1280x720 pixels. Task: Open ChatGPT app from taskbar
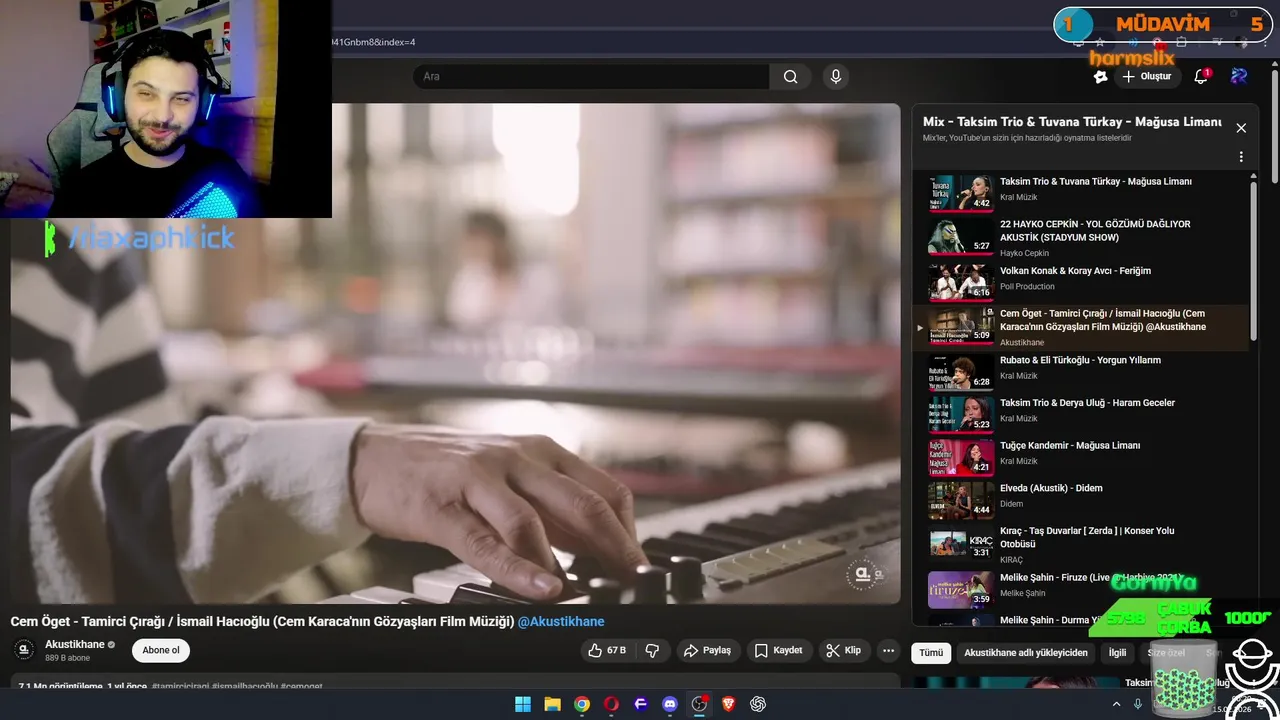point(758,704)
